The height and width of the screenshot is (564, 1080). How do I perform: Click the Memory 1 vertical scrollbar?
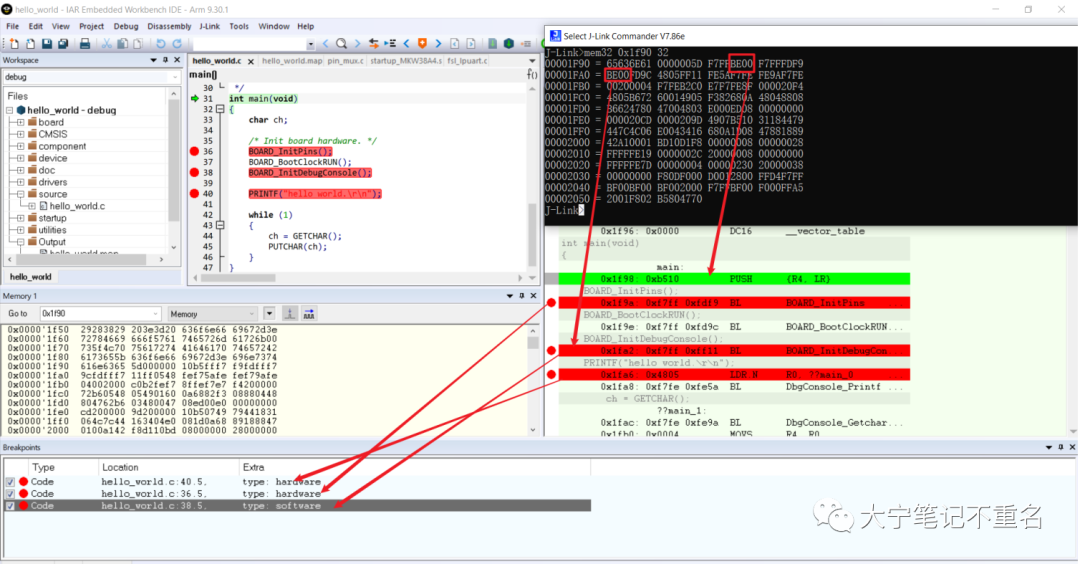pos(533,379)
